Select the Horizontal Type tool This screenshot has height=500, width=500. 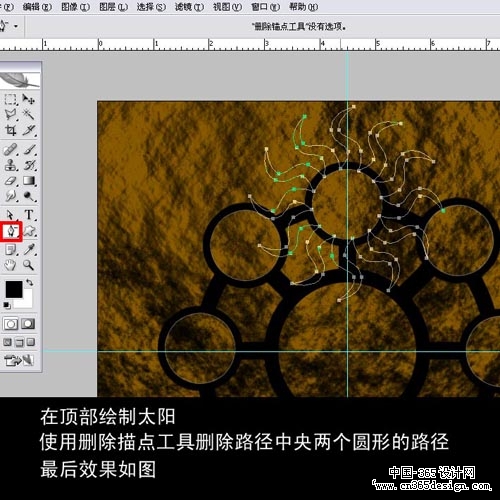coord(29,214)
